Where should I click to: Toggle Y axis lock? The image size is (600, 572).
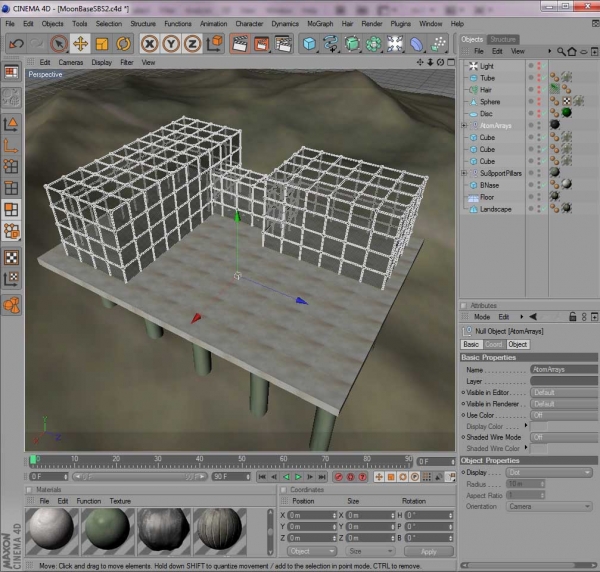(171, 44)
